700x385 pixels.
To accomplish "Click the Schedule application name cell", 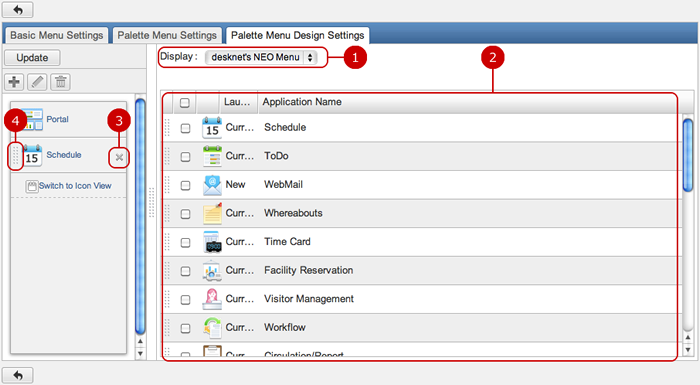I will coord(285,127).
